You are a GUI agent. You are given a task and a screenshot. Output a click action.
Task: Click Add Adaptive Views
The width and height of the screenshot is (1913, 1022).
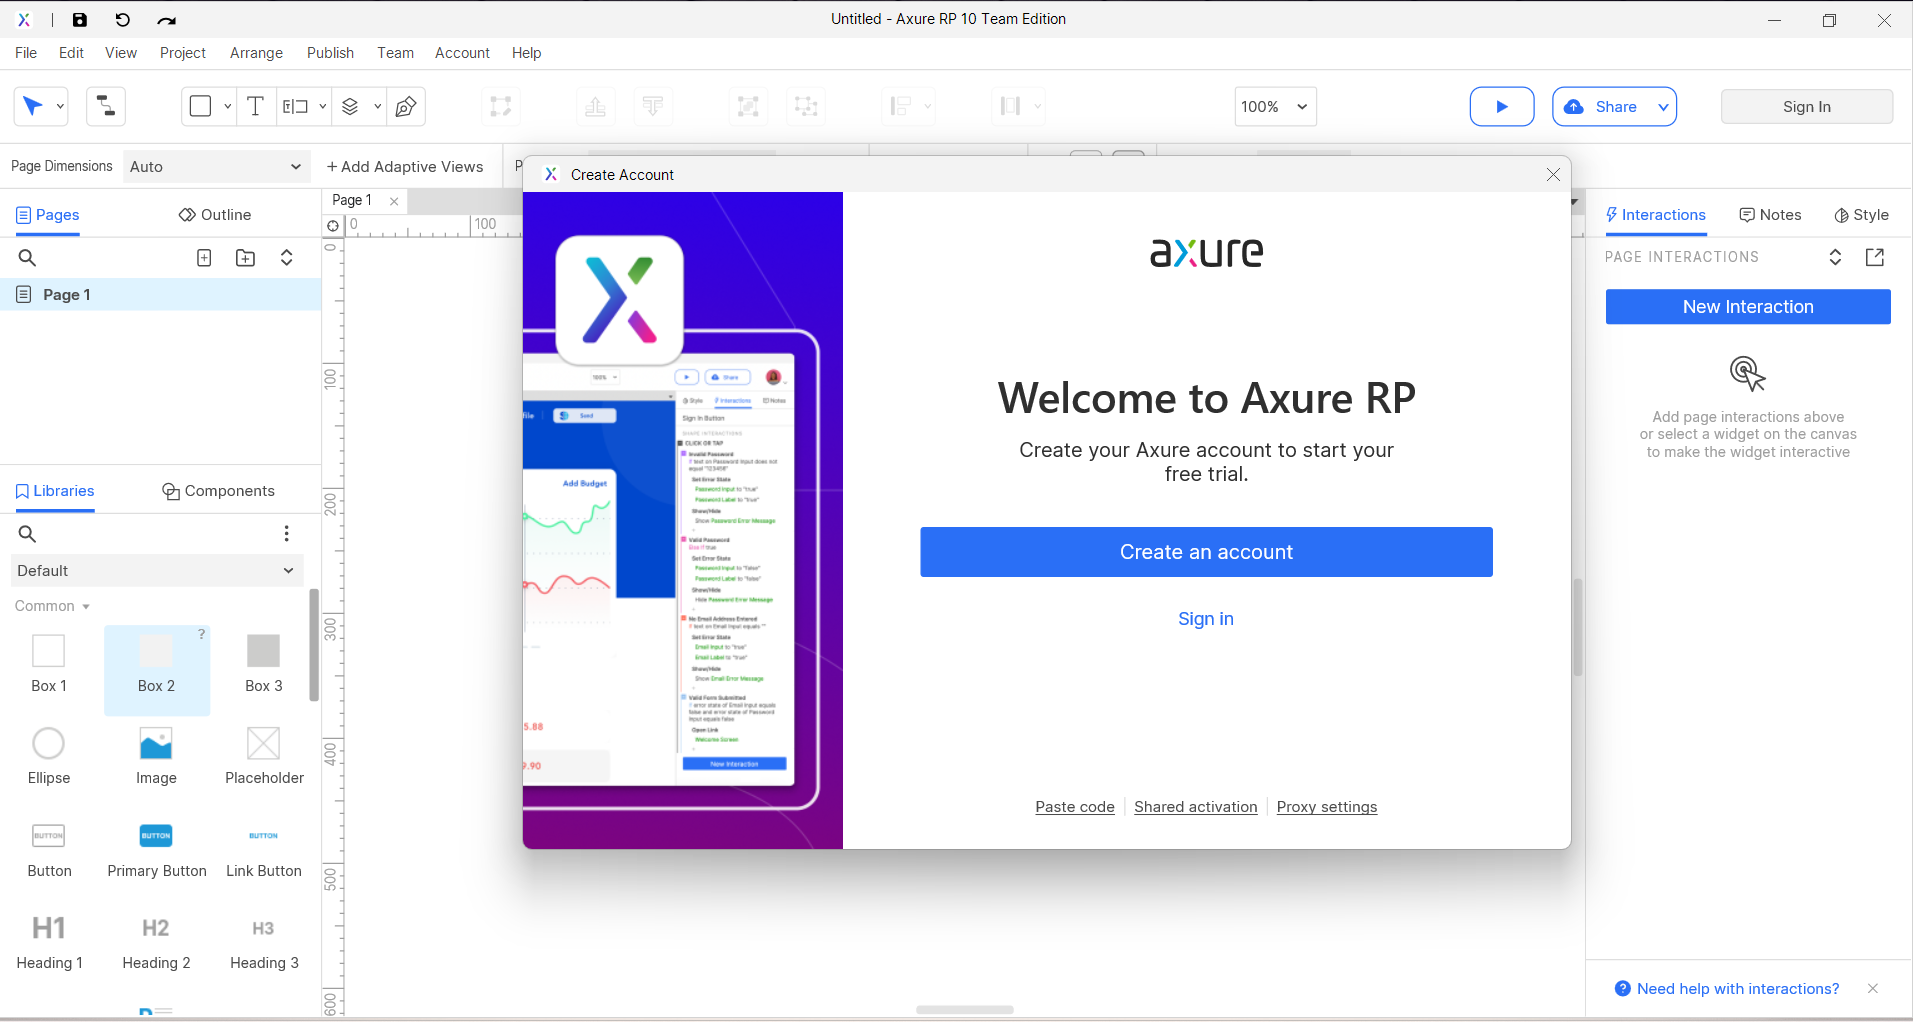click(405, 166)
